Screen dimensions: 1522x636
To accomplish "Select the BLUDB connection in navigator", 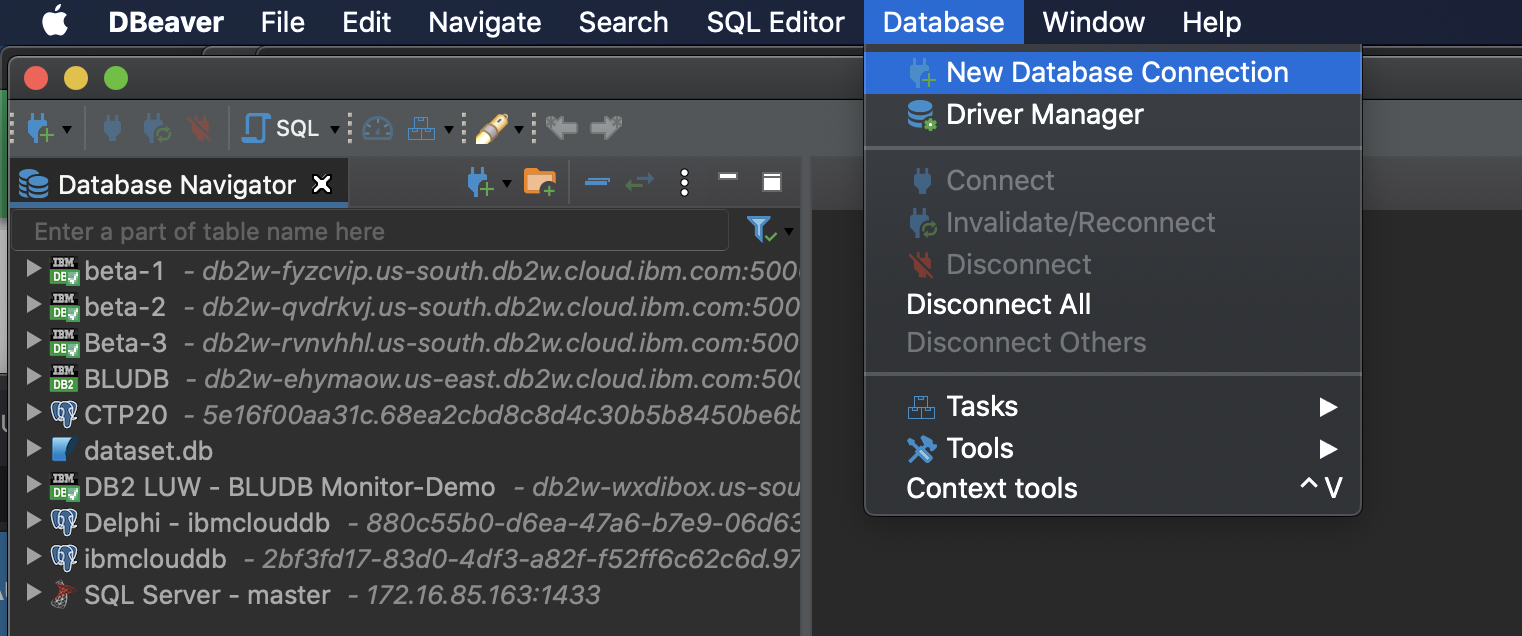I will coord(405,378).
